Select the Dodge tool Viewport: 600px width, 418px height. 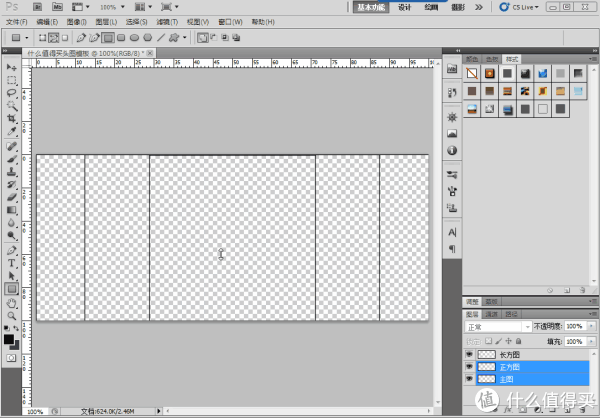pyautogui.click(x=11, y=235)
